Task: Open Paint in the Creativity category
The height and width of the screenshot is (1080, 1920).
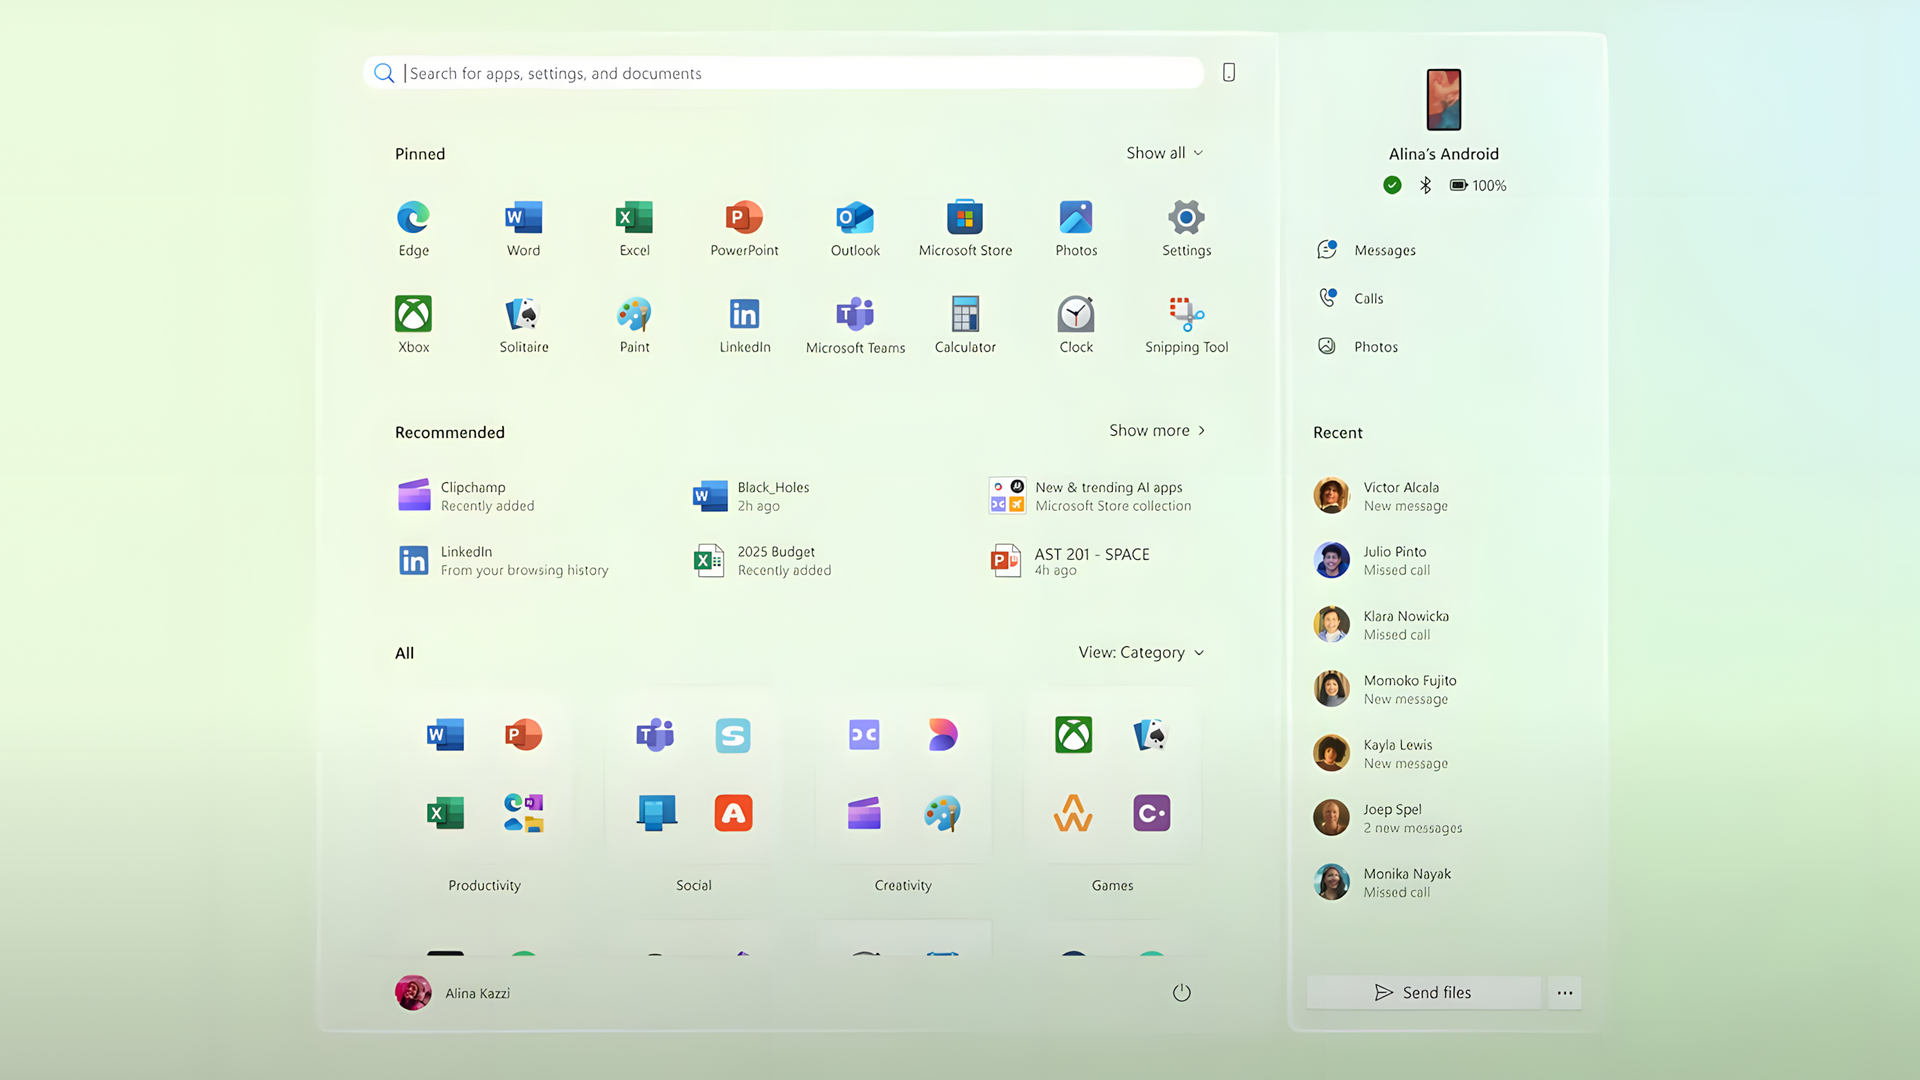Action: coord(942,813)
